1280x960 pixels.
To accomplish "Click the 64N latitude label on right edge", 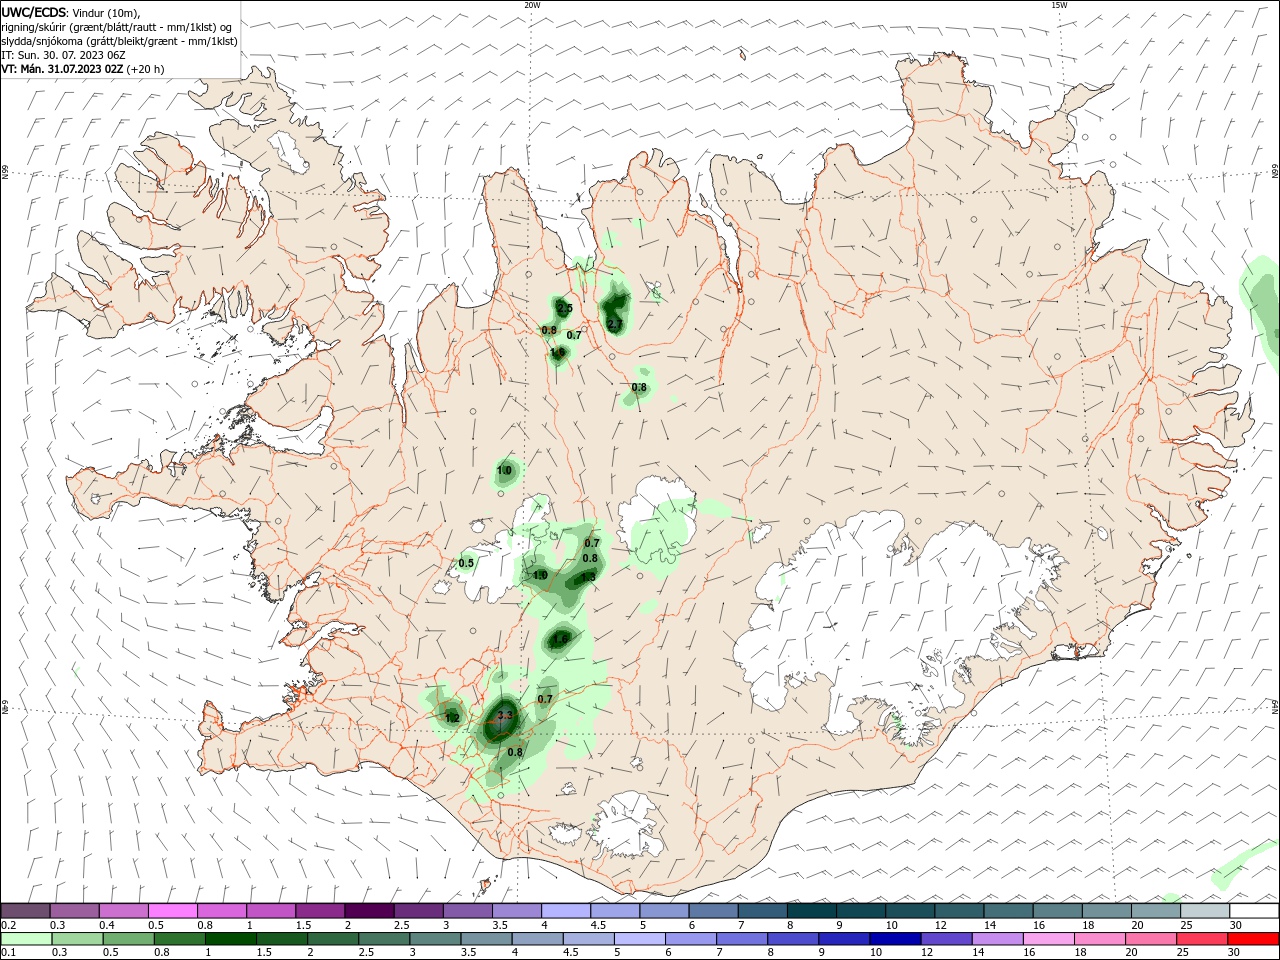I will pos(1275,706).
